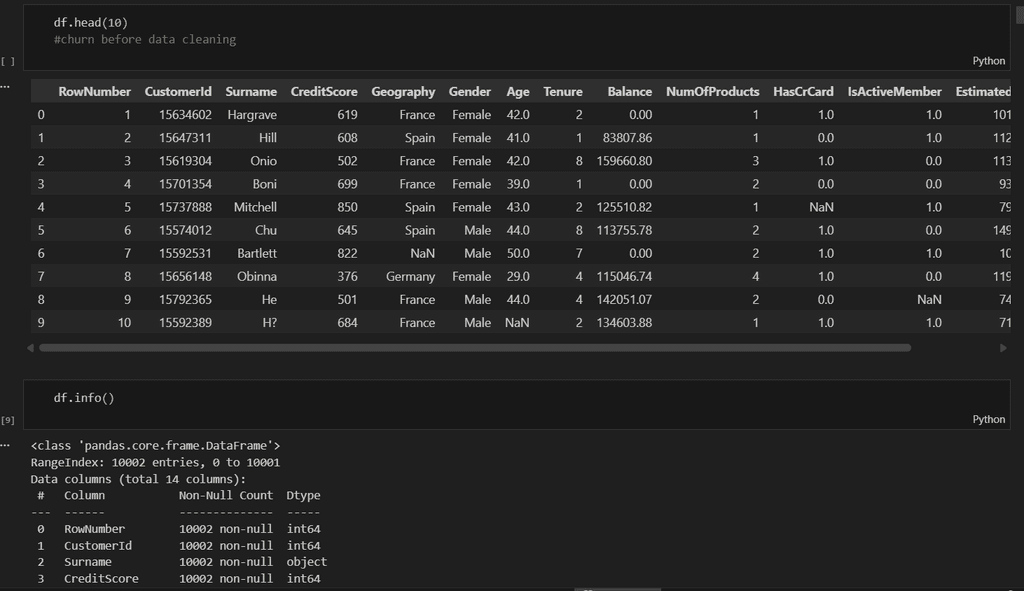Viewport: 1024px width, 591px height.
Task: Click the comment line about churn data cleaning
Action: tap(145, 40)
